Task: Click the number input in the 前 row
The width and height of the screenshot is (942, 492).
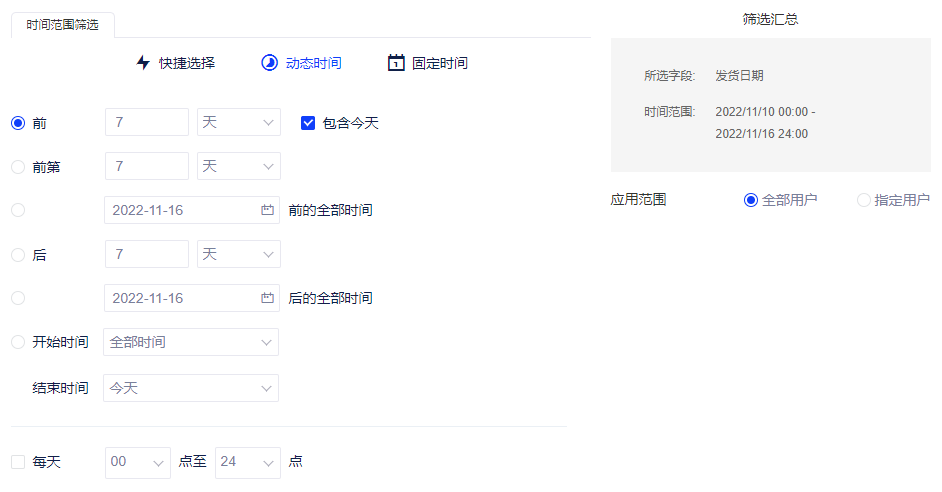Action: [146, 123]
